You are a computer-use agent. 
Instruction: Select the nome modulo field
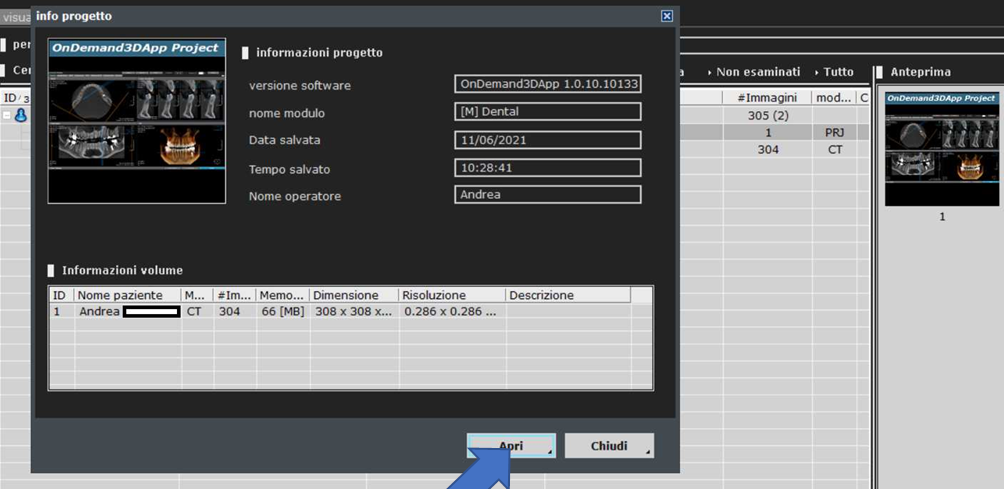click(x=547, y=111)
